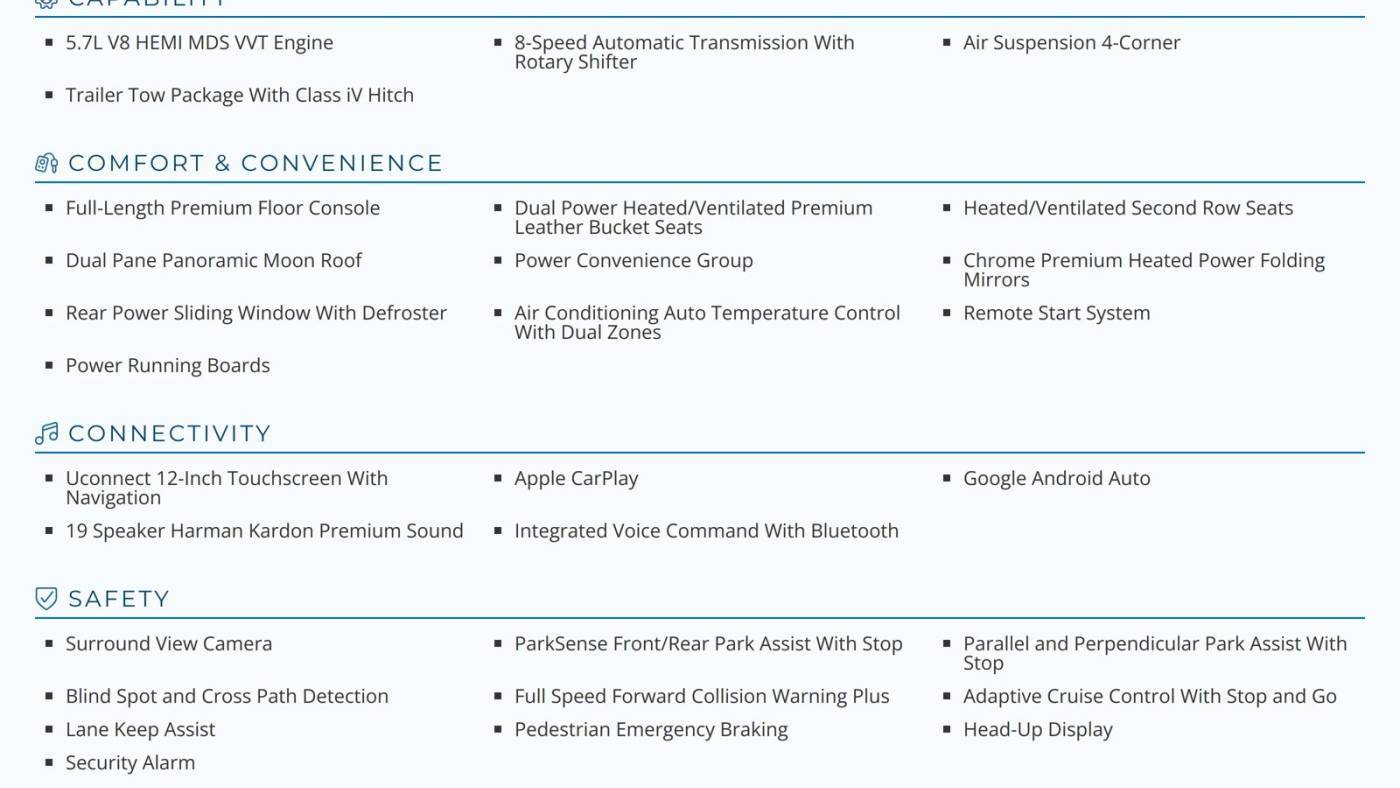The height and width of the screenshot is (788, 1400).
Task: Click Dual Pane Panoramic Moon Roof entry
Action: pos(213,260)
